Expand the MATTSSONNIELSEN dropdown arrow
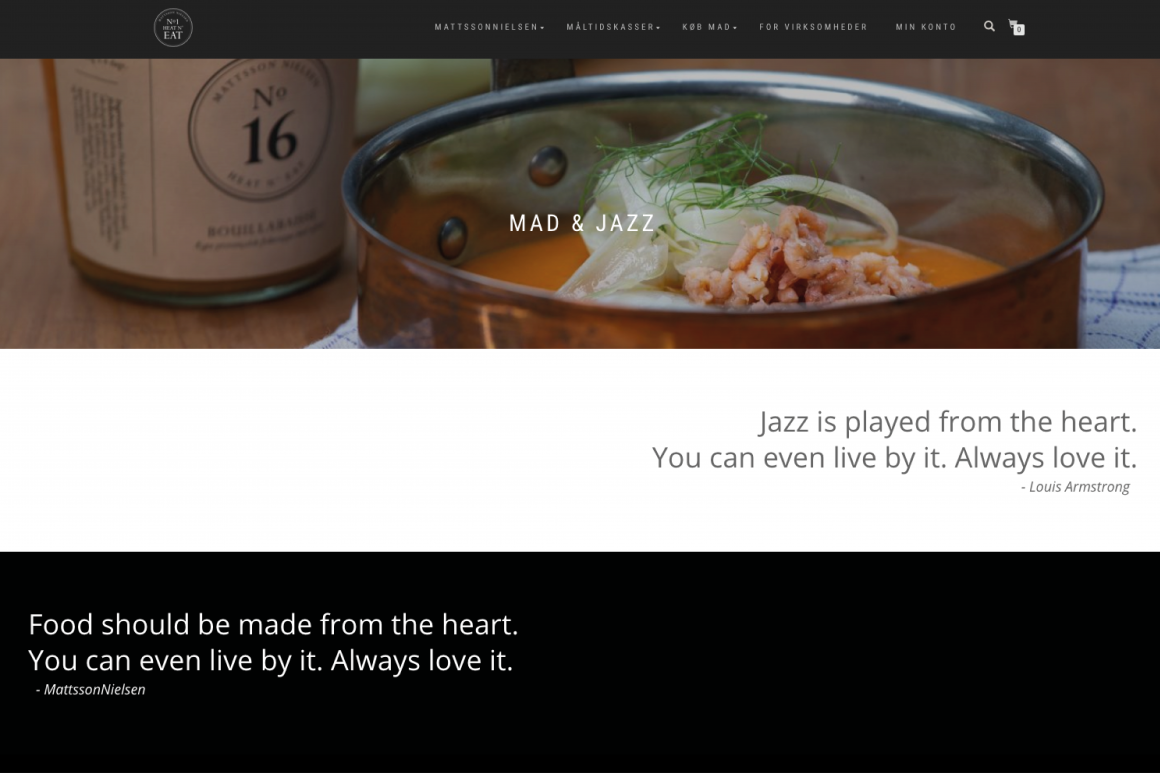This screenshot has height=773, width=1160. click(542, 28)
